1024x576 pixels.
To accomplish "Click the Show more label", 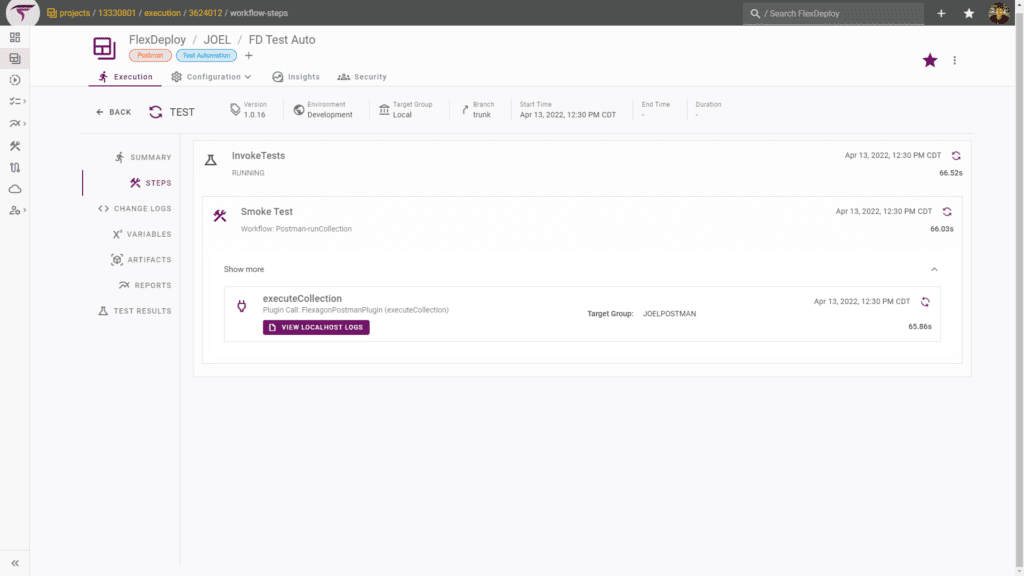I will tap(244, 270).
